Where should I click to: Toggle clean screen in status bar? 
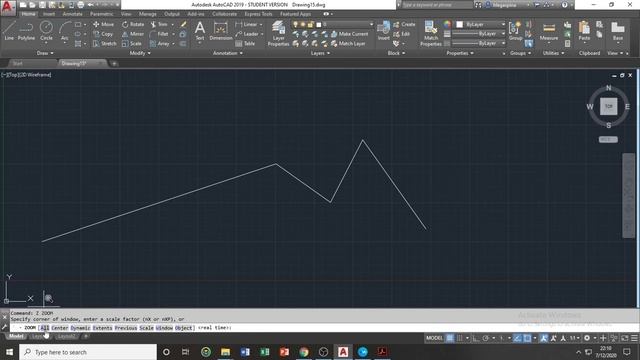pos(624,338)
